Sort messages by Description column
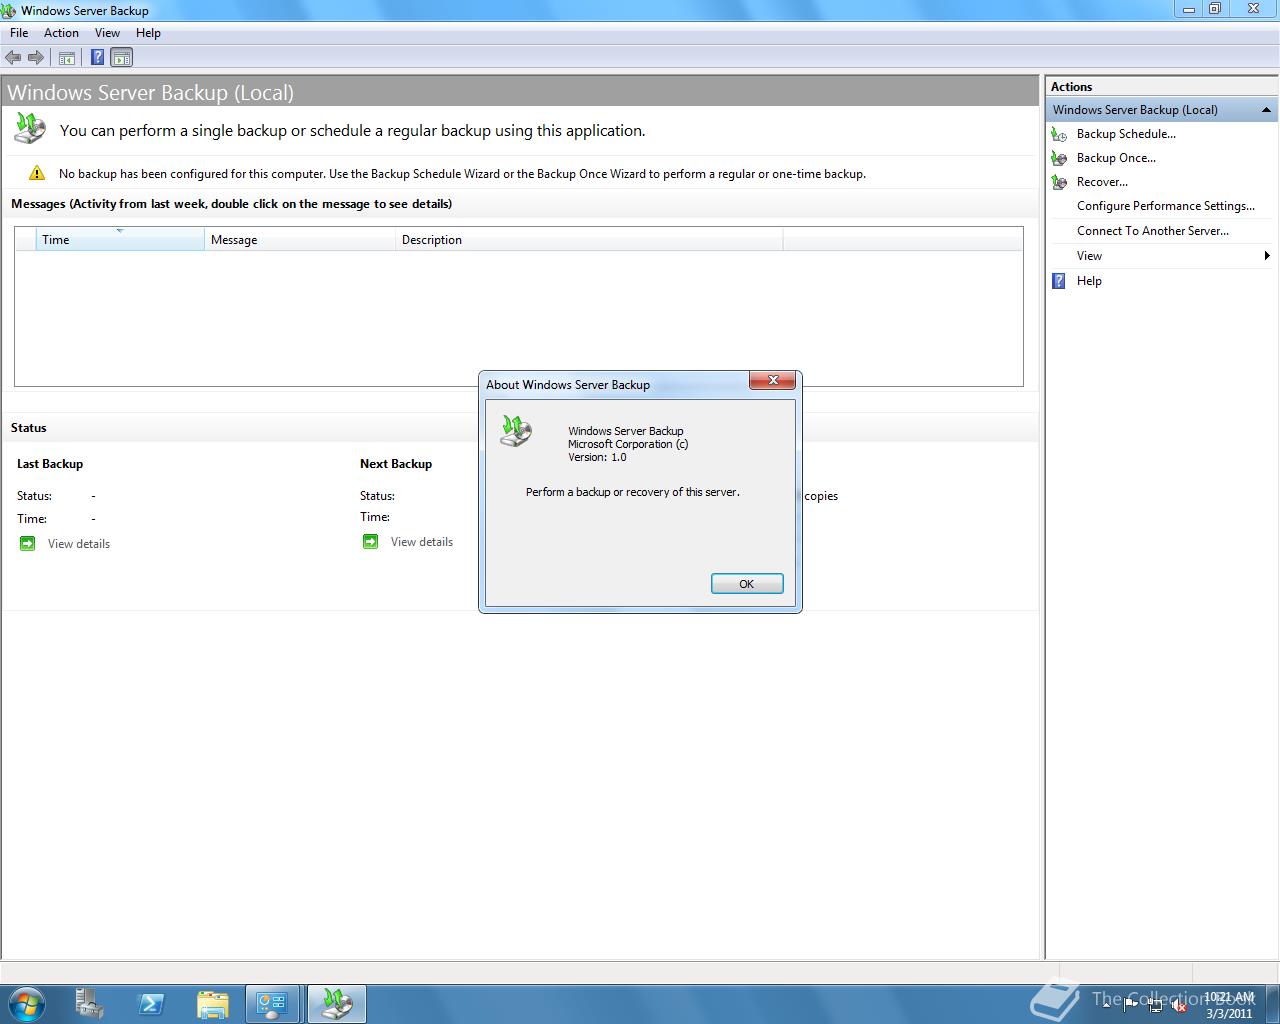Screen dimensions: 1280x1024 [589, 240]
